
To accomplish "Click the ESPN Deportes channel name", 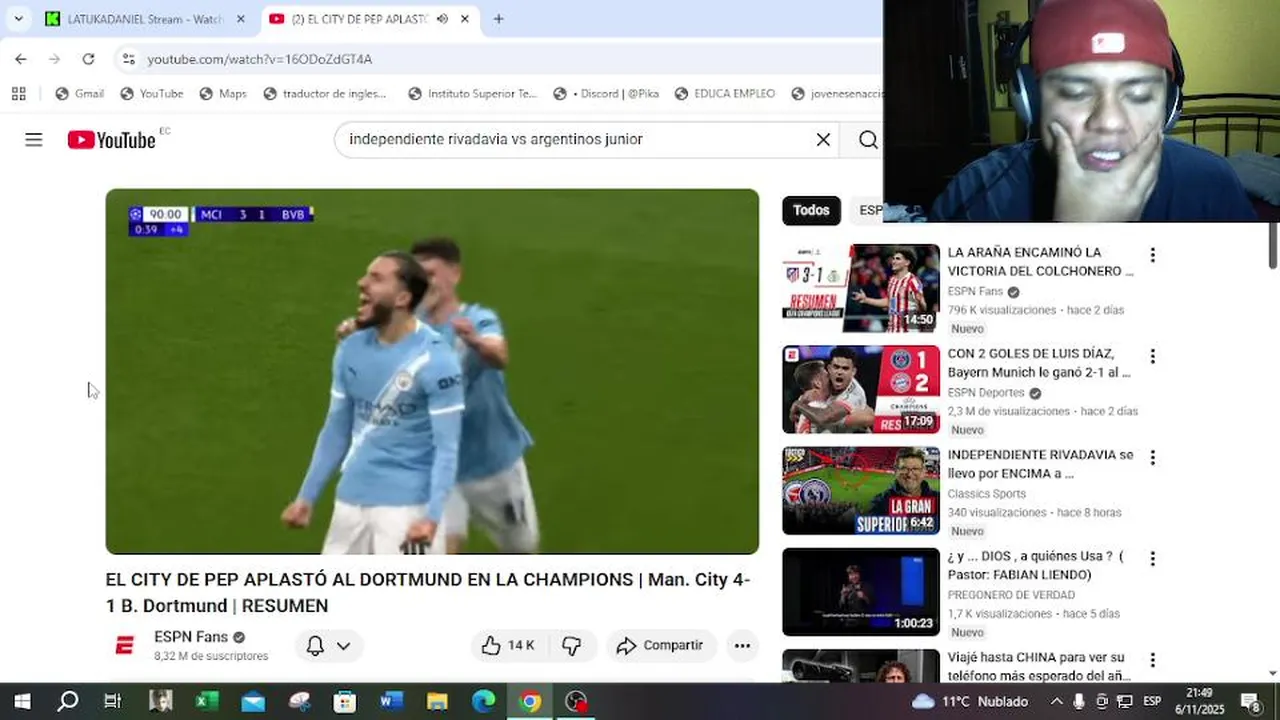I will 986,393.
